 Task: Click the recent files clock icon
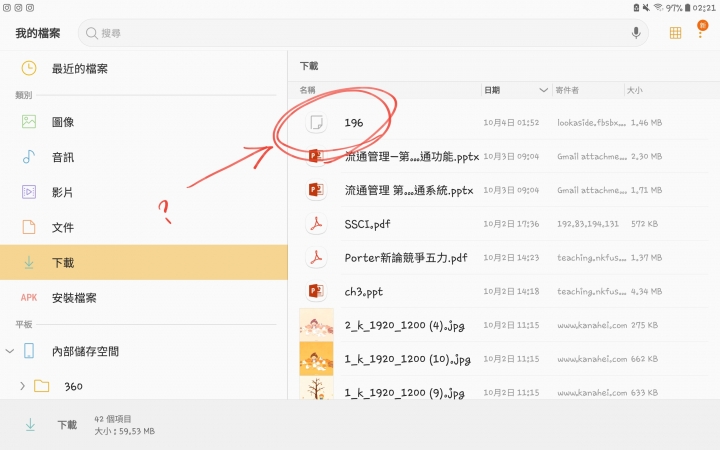(x=29, y=68)
